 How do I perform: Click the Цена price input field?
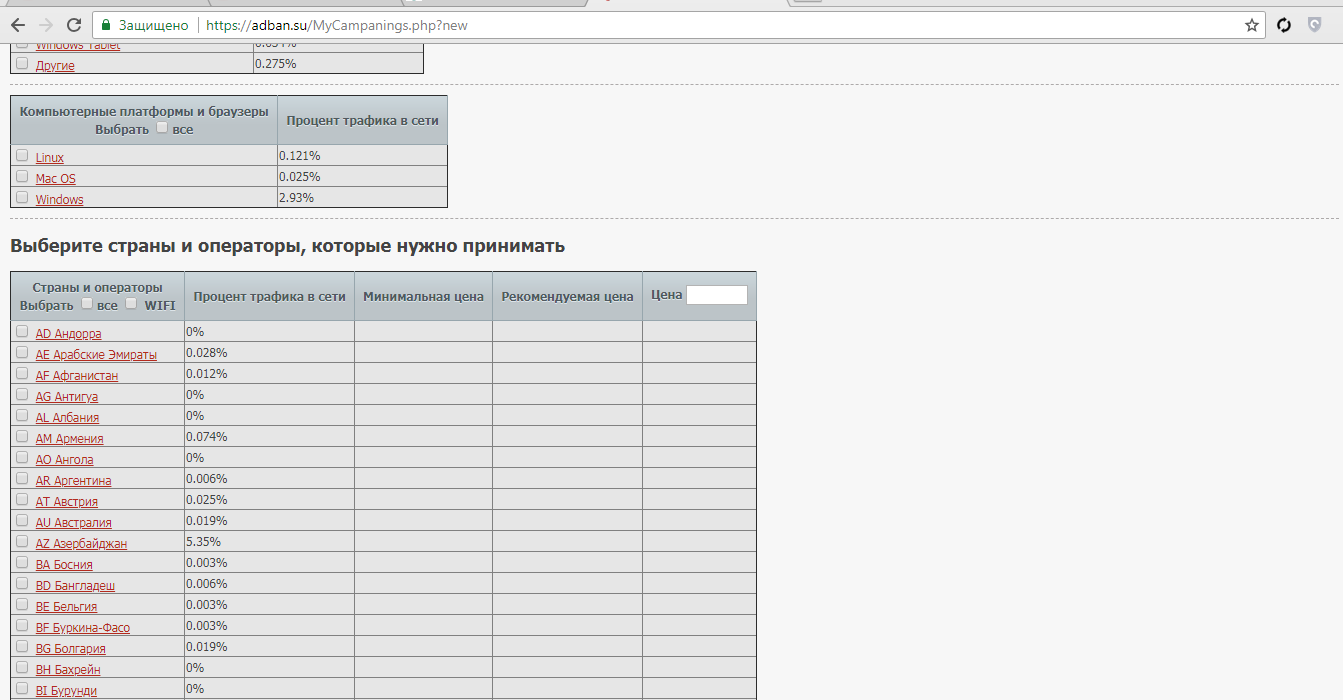point(716,295)
